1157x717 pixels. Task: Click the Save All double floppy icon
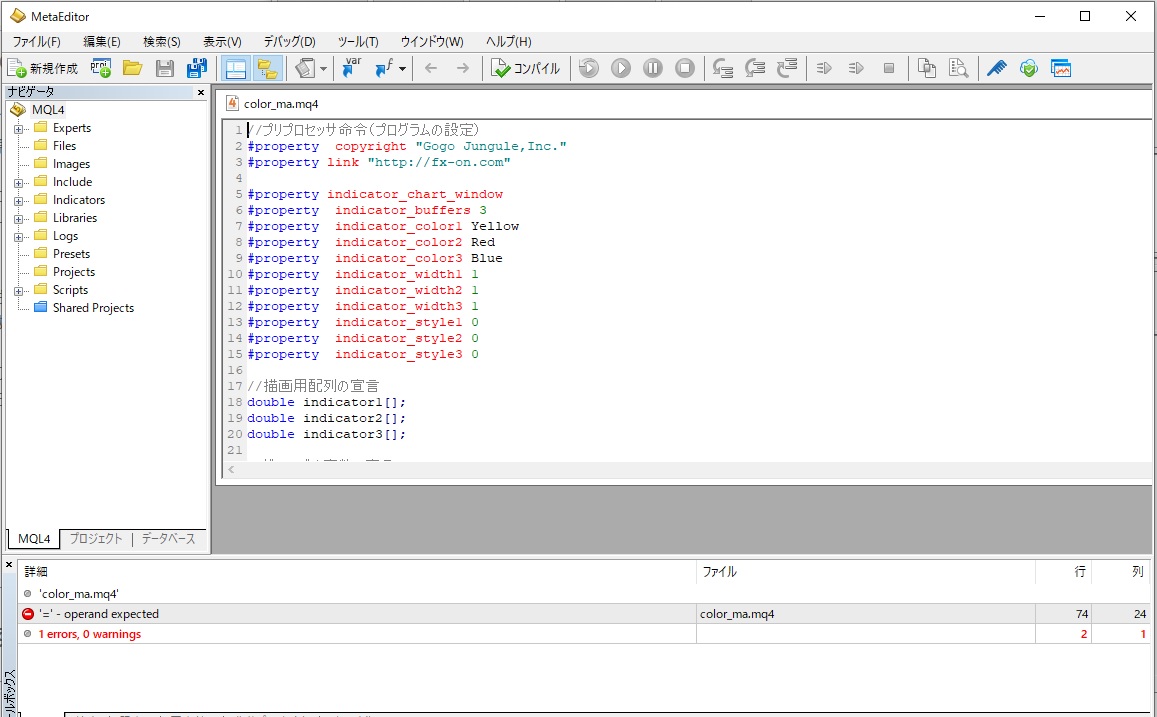pos(197,68)
